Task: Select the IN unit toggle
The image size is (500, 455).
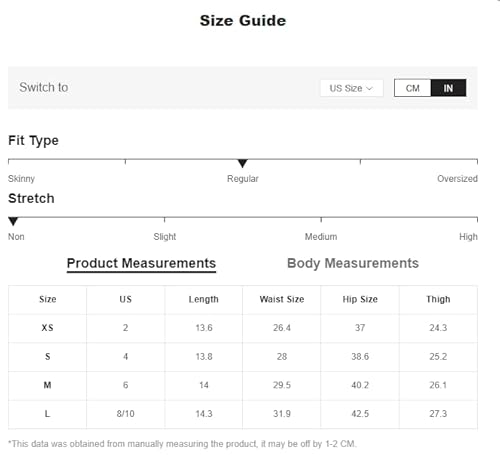Action: pos(448,88)
